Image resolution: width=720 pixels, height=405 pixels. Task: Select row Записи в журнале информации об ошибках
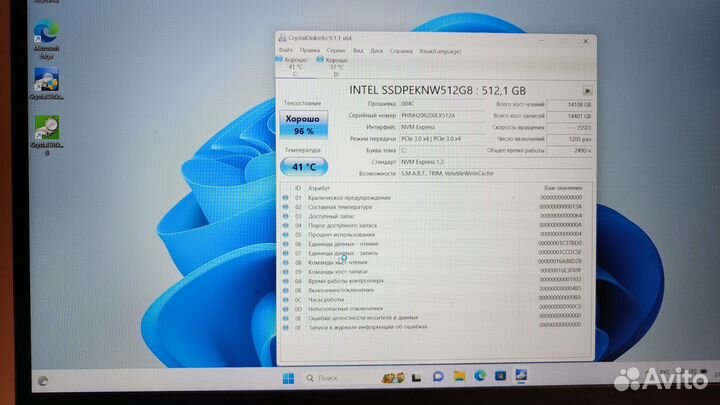(433, 327)
